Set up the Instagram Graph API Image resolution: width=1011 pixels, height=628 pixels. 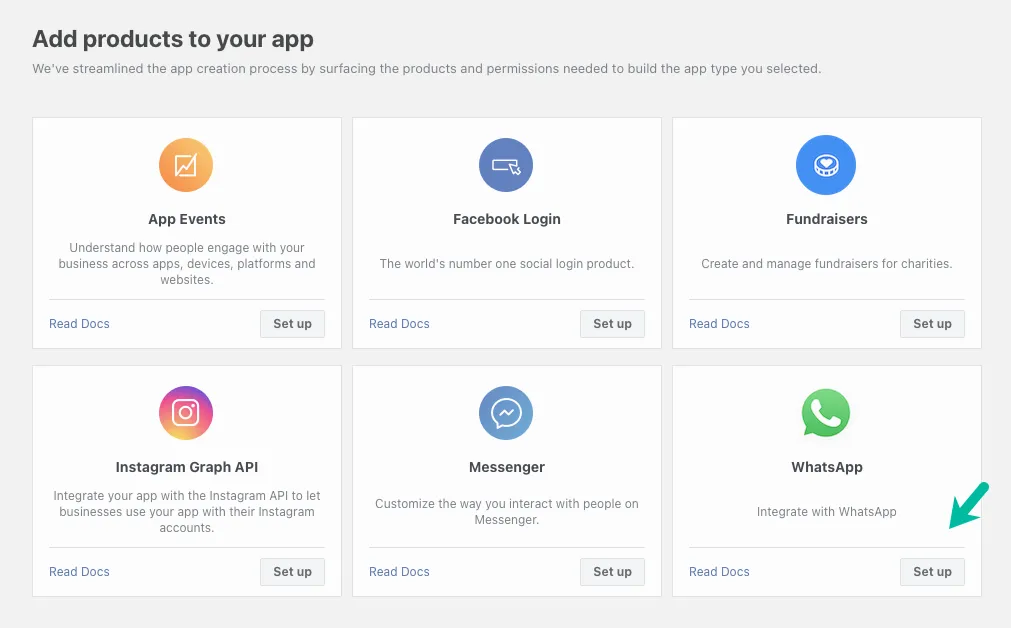coord(292,571)
